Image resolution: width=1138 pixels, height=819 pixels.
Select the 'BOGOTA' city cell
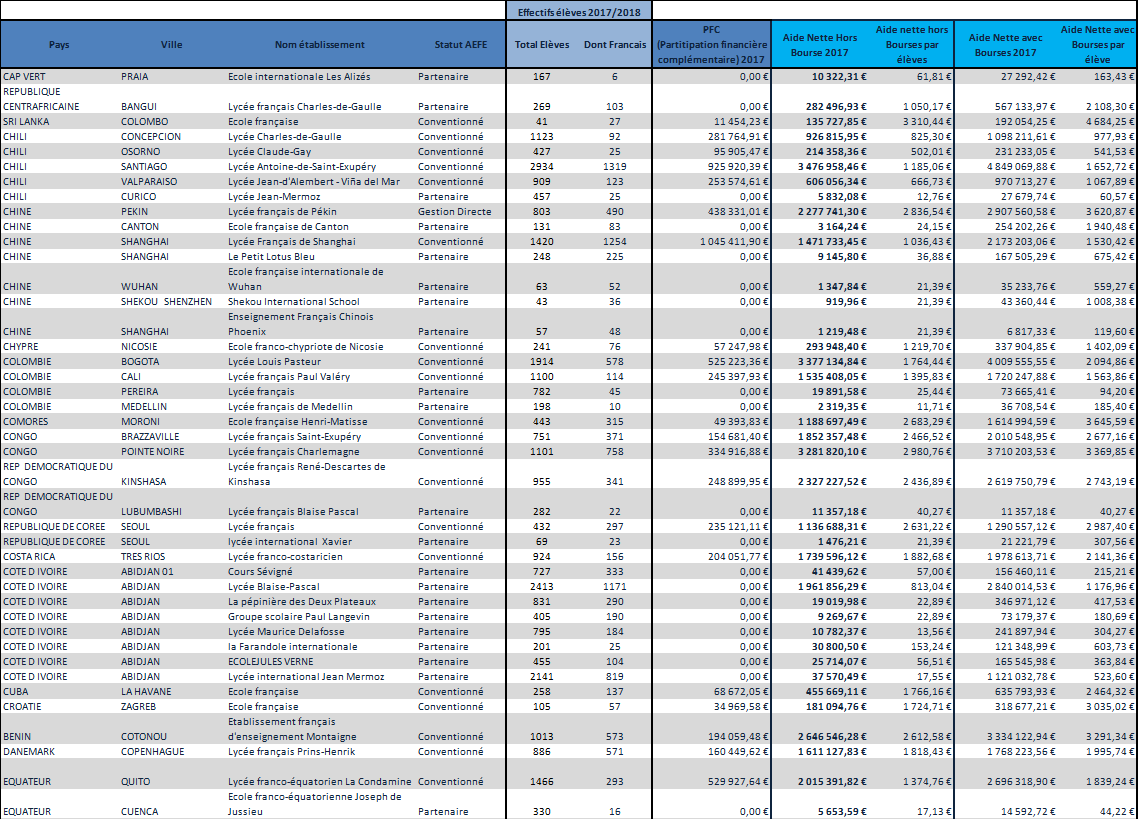point(141,361)
